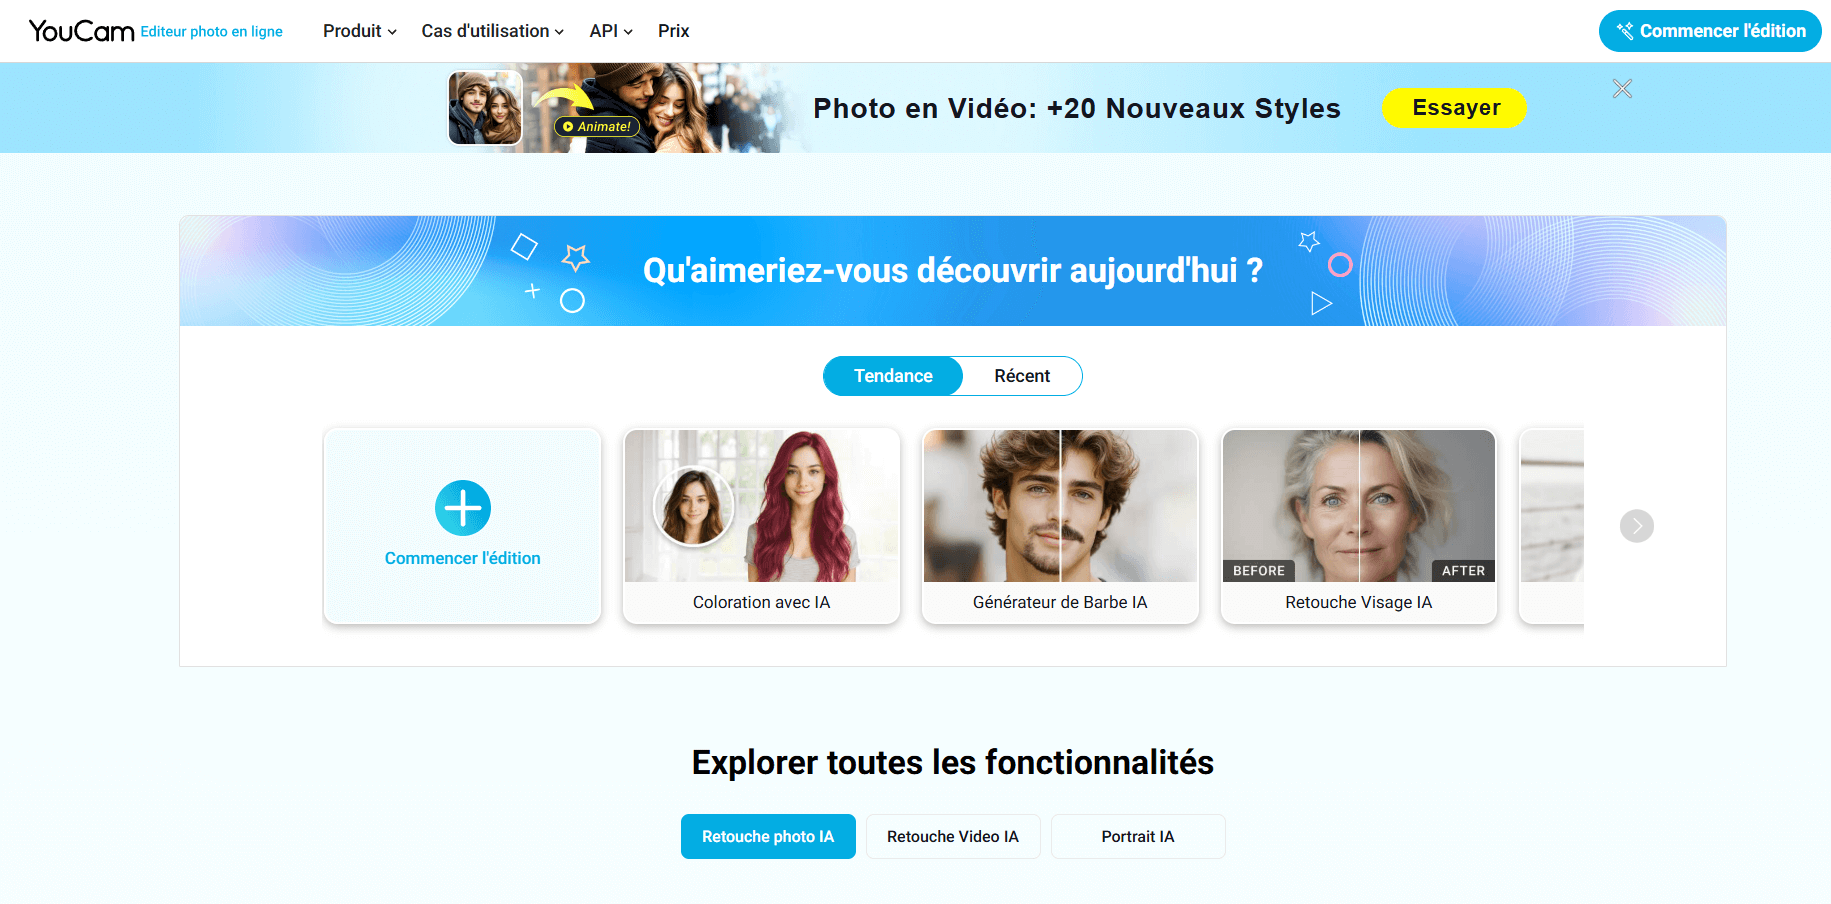Open the Prix menu item

[674, 31]
